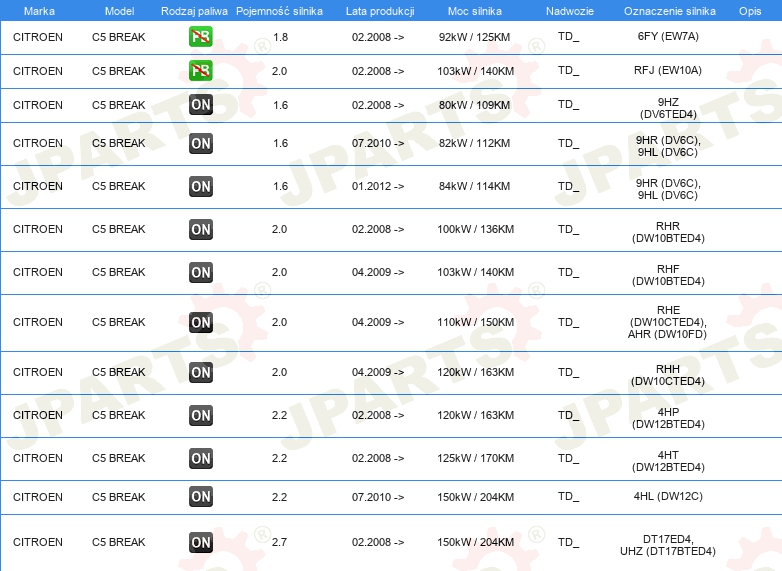782x571 pixels.
Task: Click the Oznaczenie silnika column header
Action: point(669,11)
